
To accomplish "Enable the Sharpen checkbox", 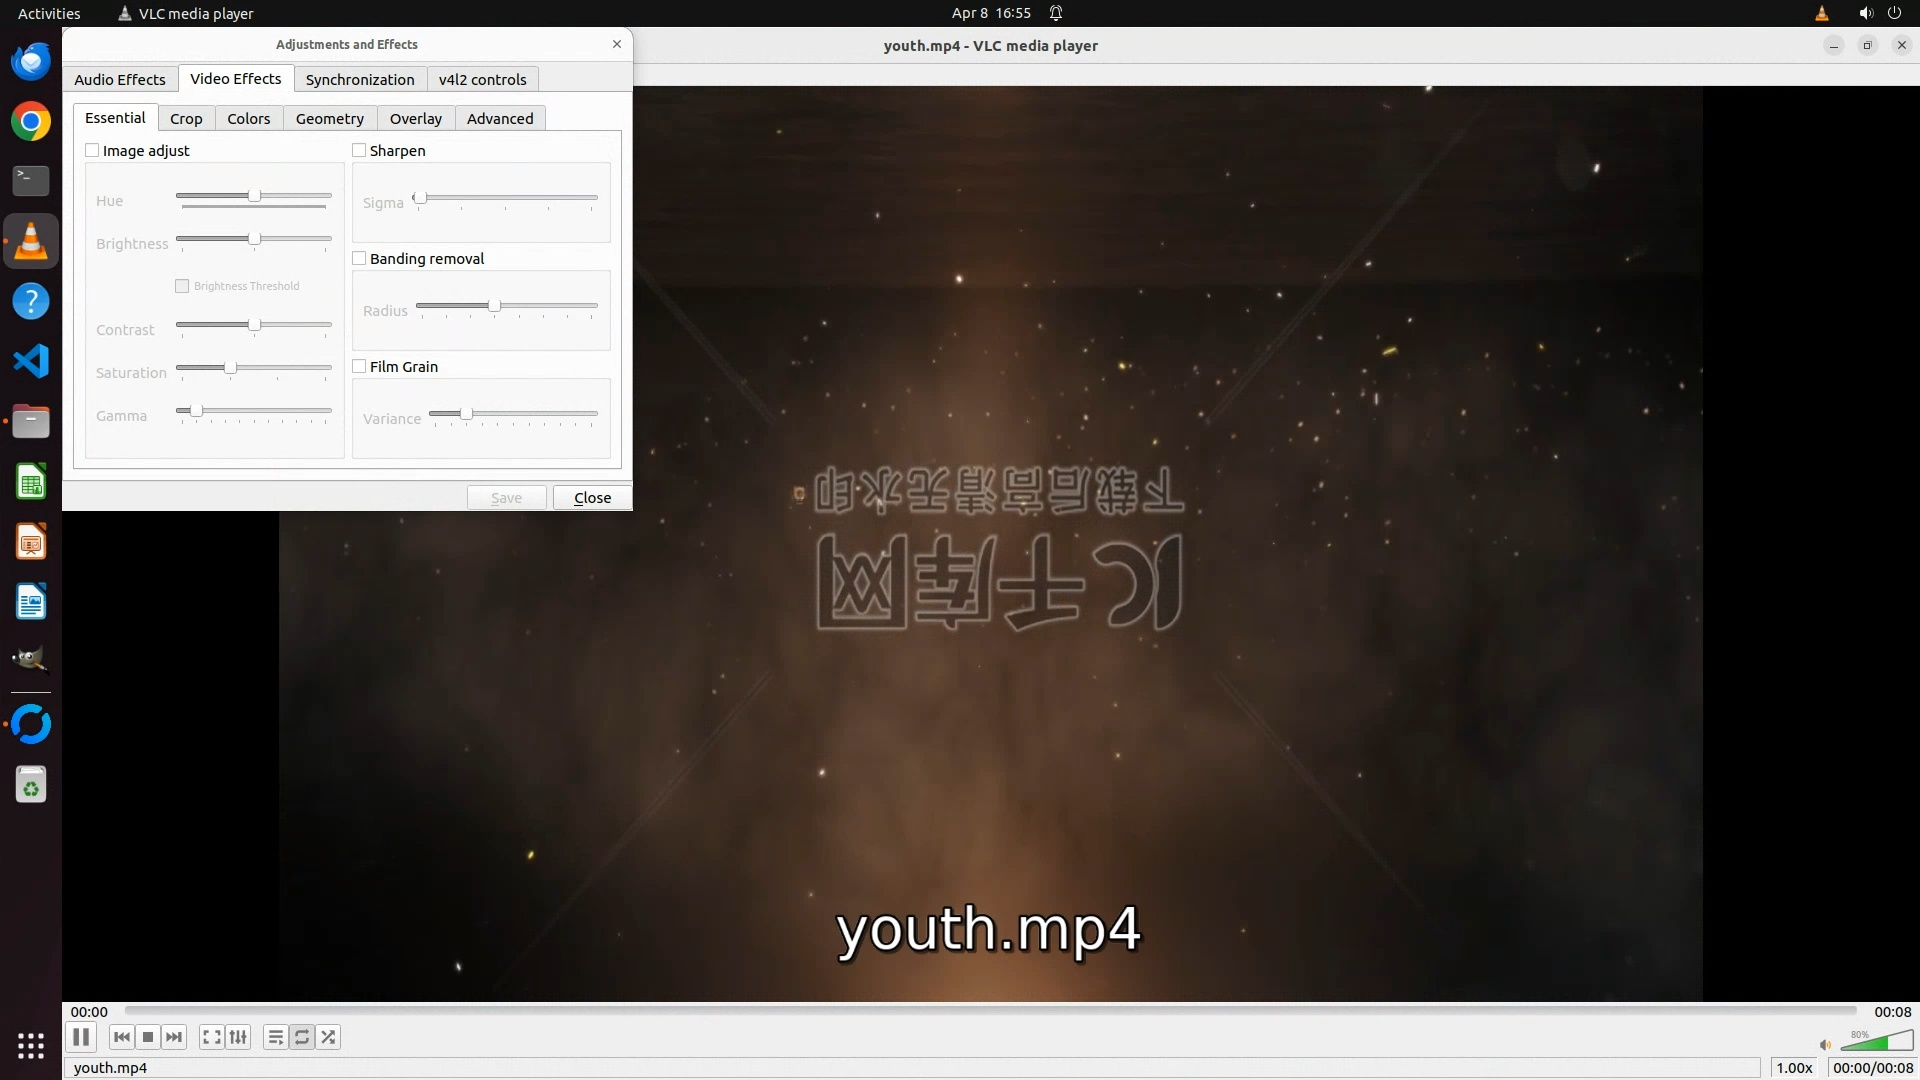I will pos(359,150).
